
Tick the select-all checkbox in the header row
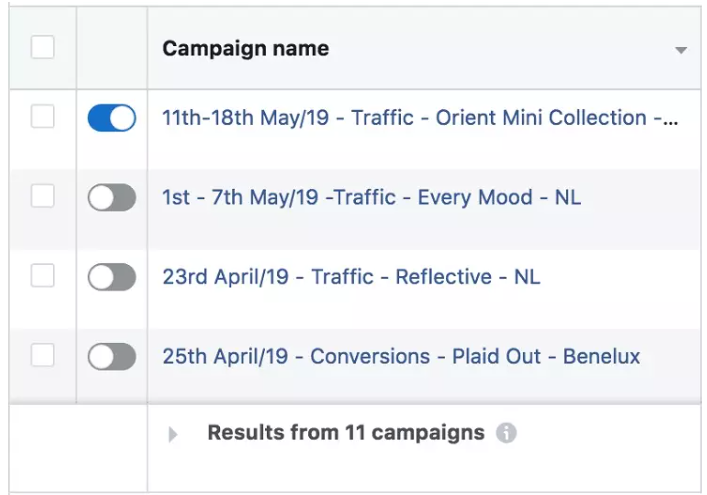click(x=42, y=47)
